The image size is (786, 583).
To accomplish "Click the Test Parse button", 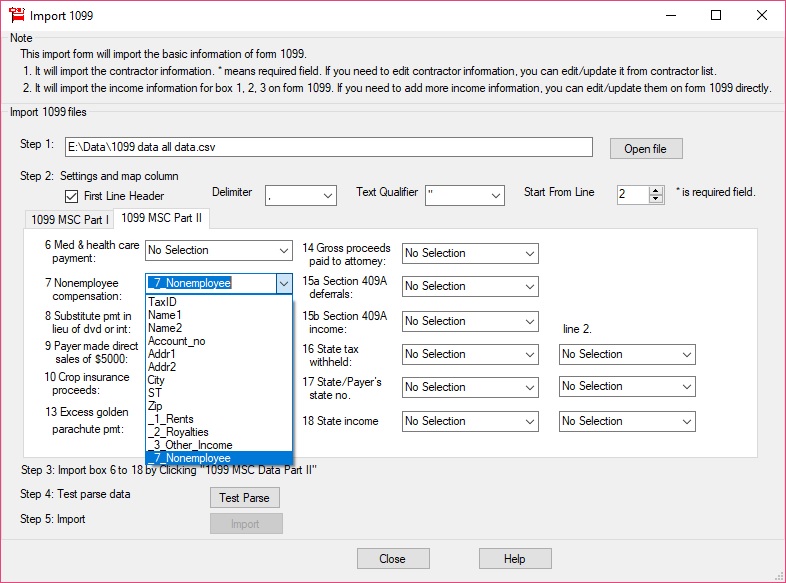I will click(x=244, y=497).
